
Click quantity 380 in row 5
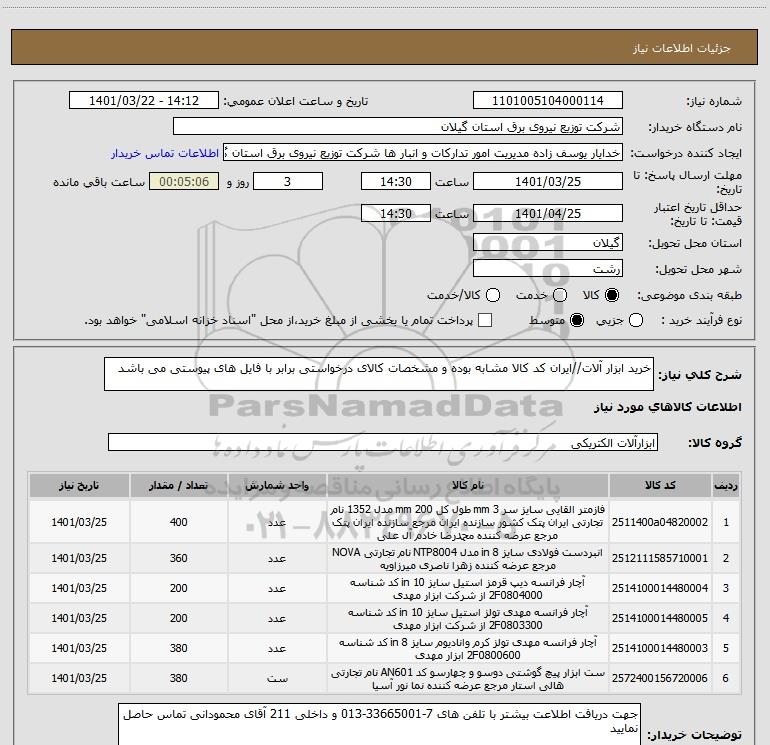tap(179, 648)
